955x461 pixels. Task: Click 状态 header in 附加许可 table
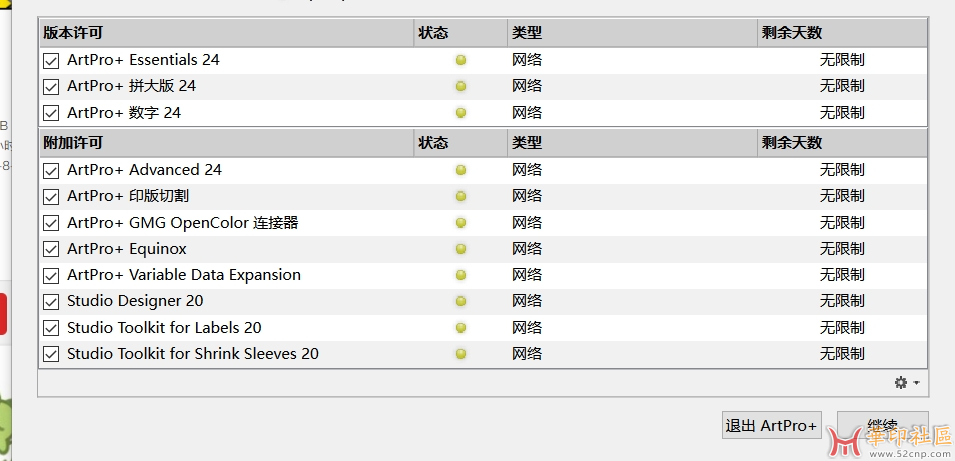tap(460, 143)
